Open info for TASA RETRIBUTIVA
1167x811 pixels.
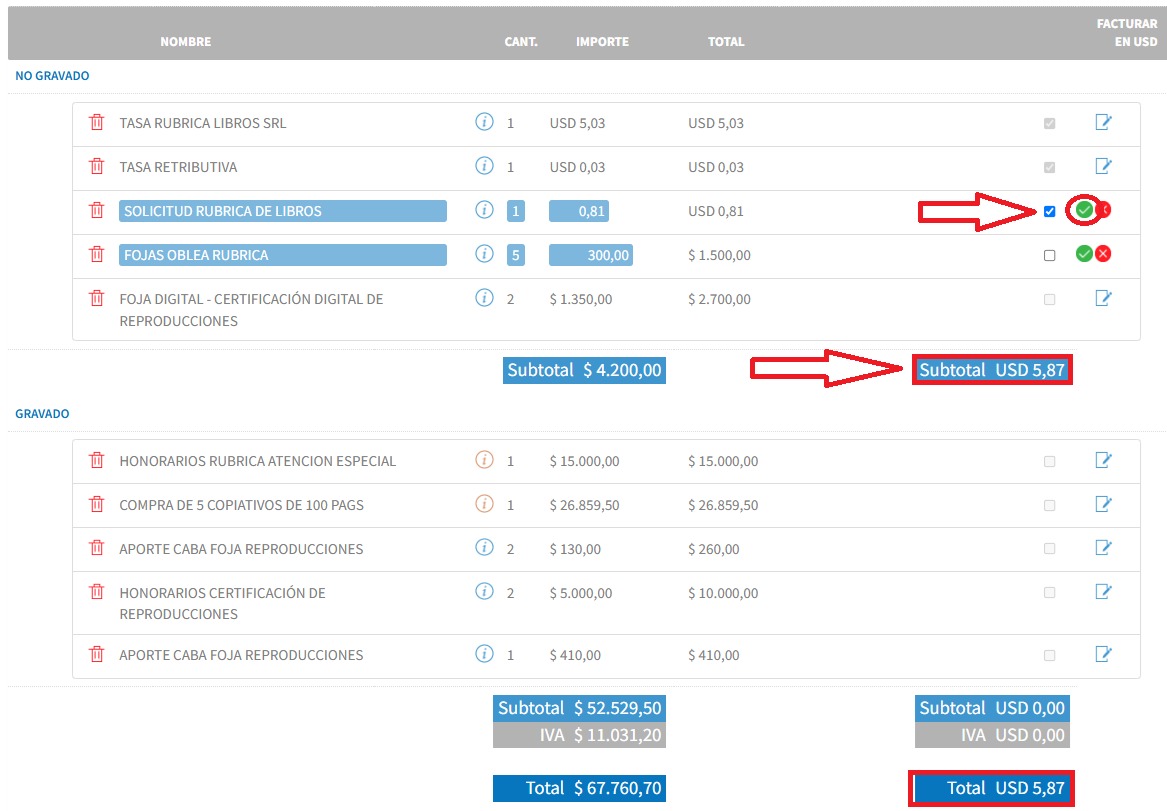[x=484, y=165]
